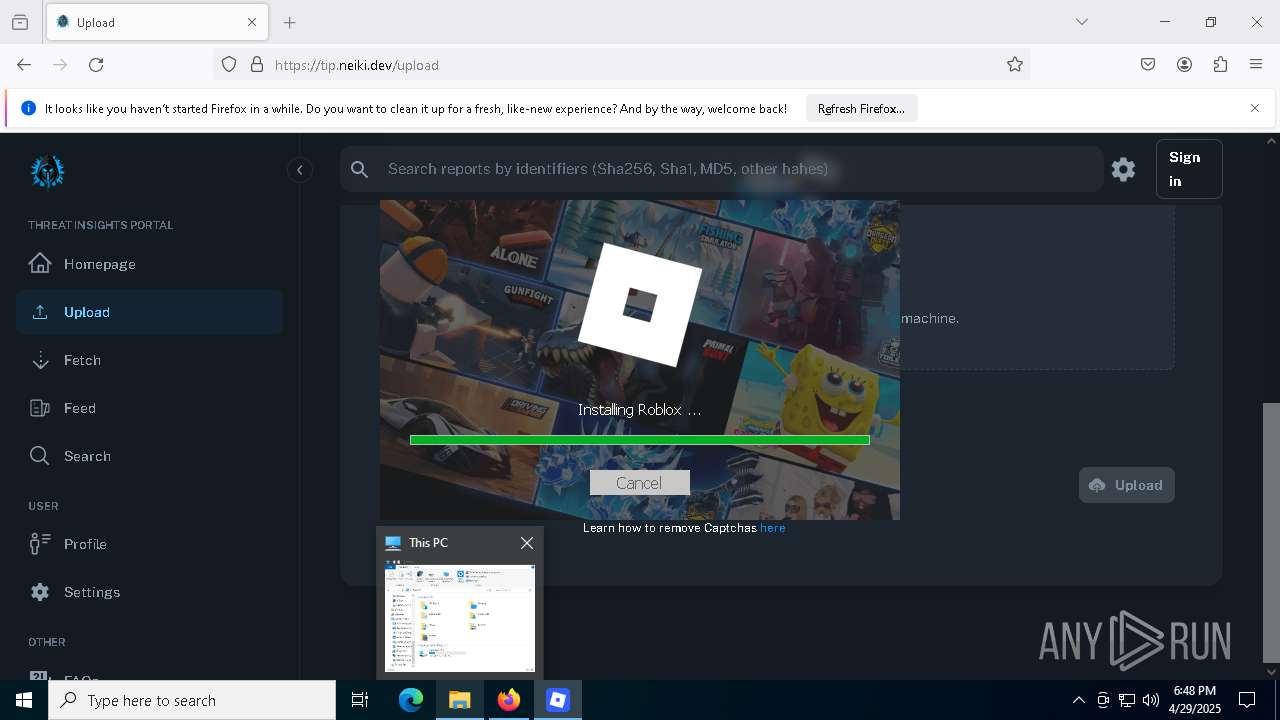
Task: Open the Firefox application menu
Action: pyautogui.click(x=1256, y=65)
